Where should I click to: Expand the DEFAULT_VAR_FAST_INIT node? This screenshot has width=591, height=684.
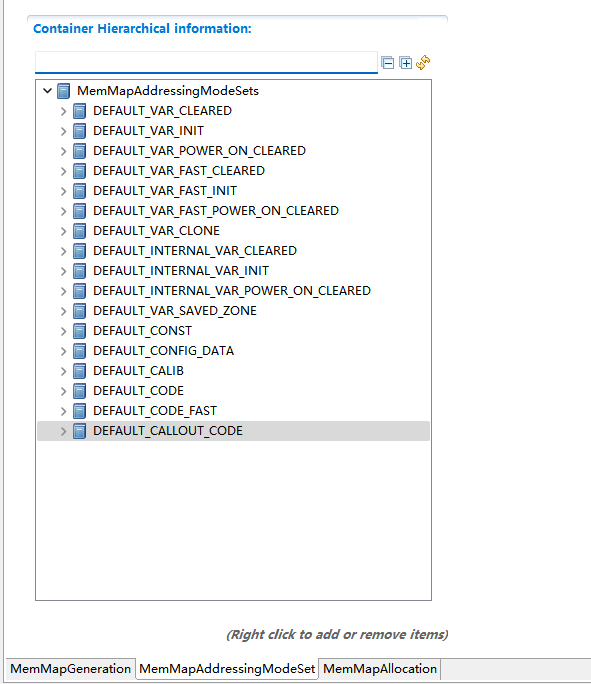point(64,192)
